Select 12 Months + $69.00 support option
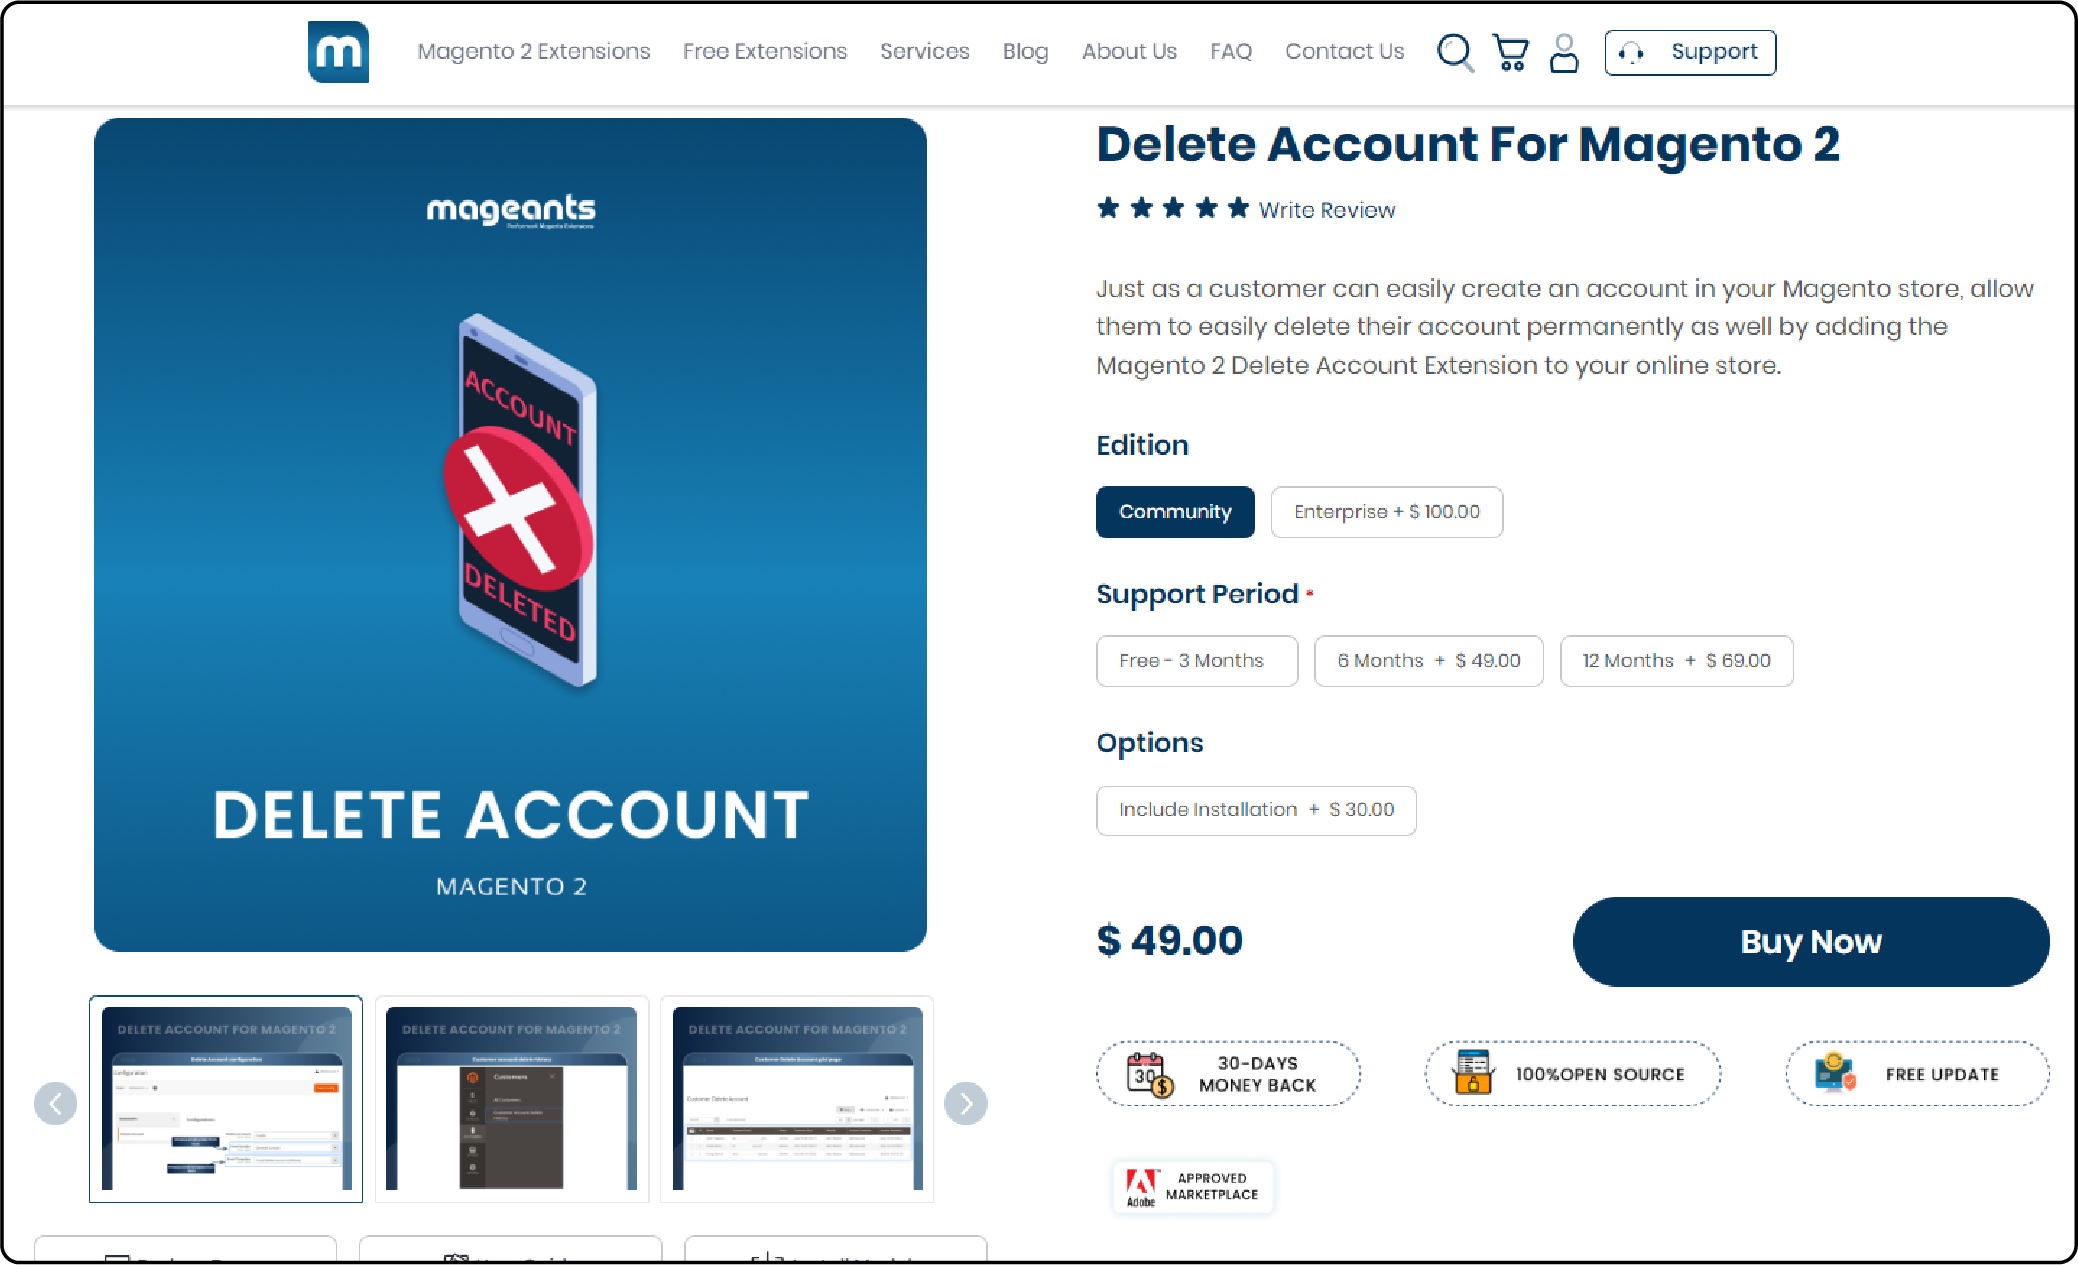The image size is (2078, 1265). 1676,659
